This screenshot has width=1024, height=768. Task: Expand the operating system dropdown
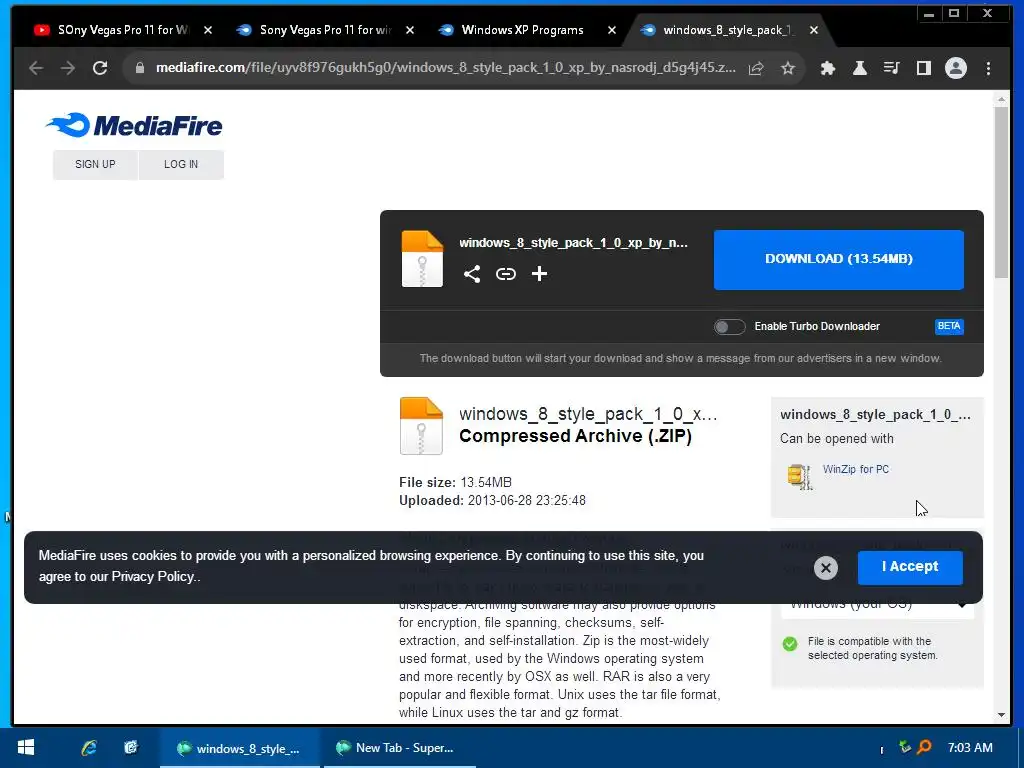click(877, 605)
